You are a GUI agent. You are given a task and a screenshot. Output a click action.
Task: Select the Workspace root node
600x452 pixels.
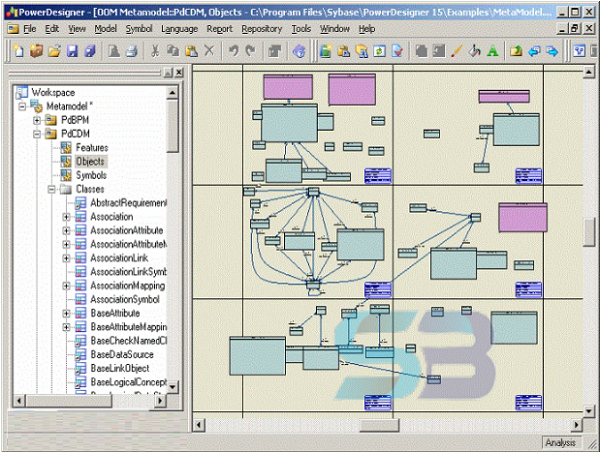pyautogui.click(x=53, y=92)
